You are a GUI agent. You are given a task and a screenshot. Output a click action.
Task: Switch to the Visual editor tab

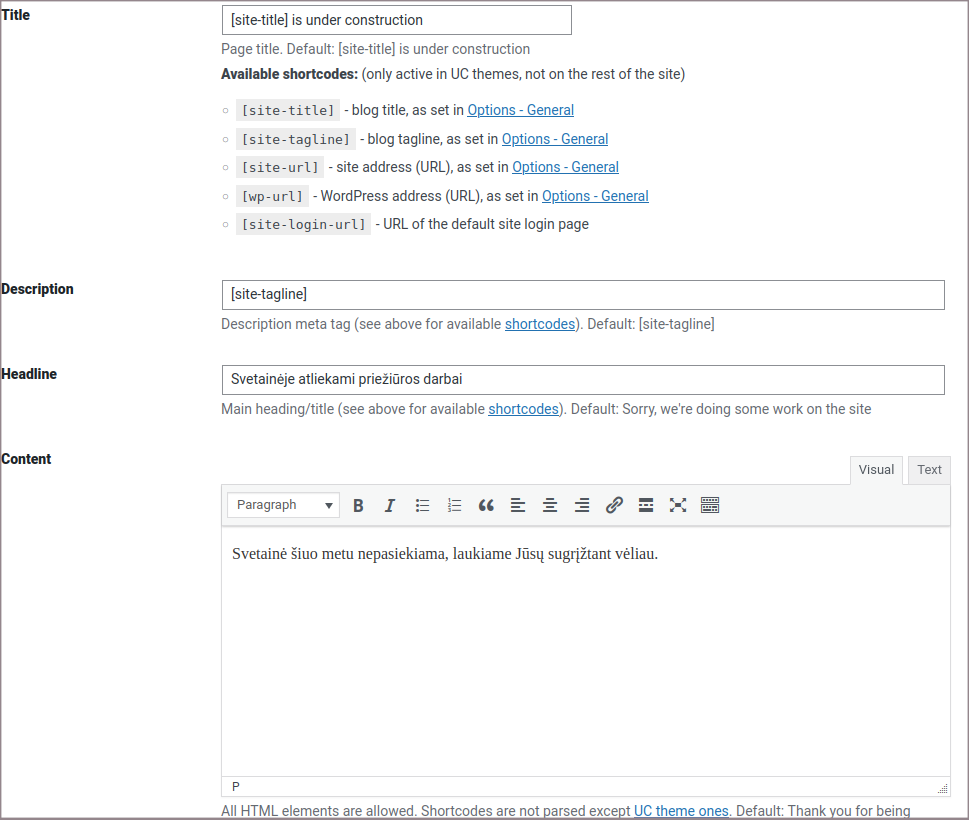[876, 470]
